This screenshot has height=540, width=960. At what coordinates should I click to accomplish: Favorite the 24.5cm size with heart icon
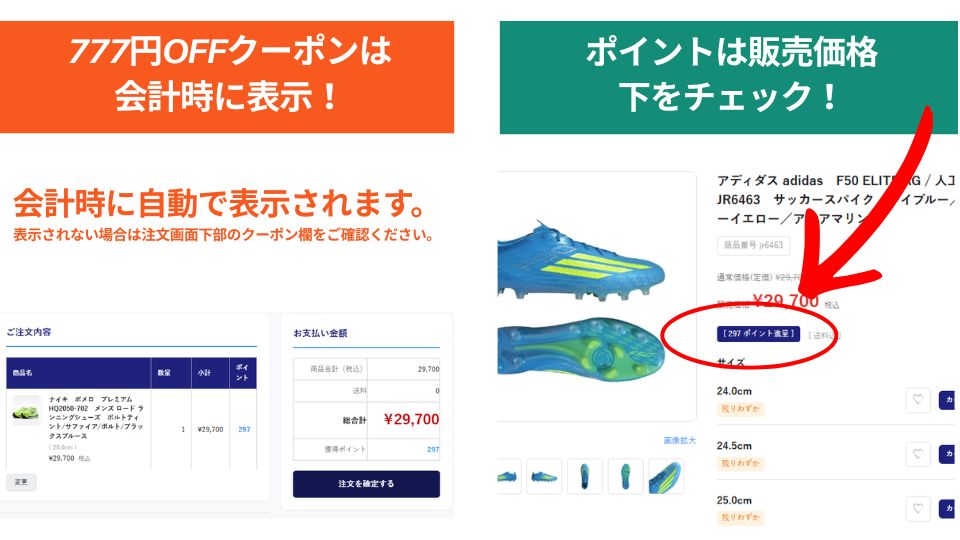(x=917, y=454)
